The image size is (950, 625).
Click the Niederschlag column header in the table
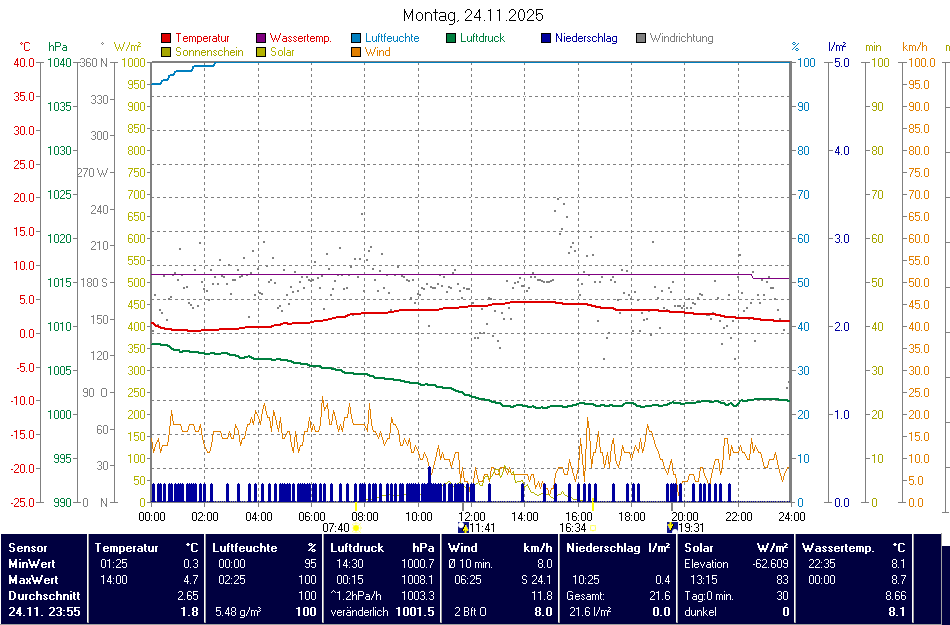[603, 548]
